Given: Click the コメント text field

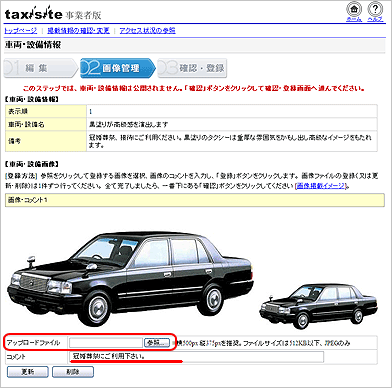Looking at the screenshot, I should [x=197, y=357].
